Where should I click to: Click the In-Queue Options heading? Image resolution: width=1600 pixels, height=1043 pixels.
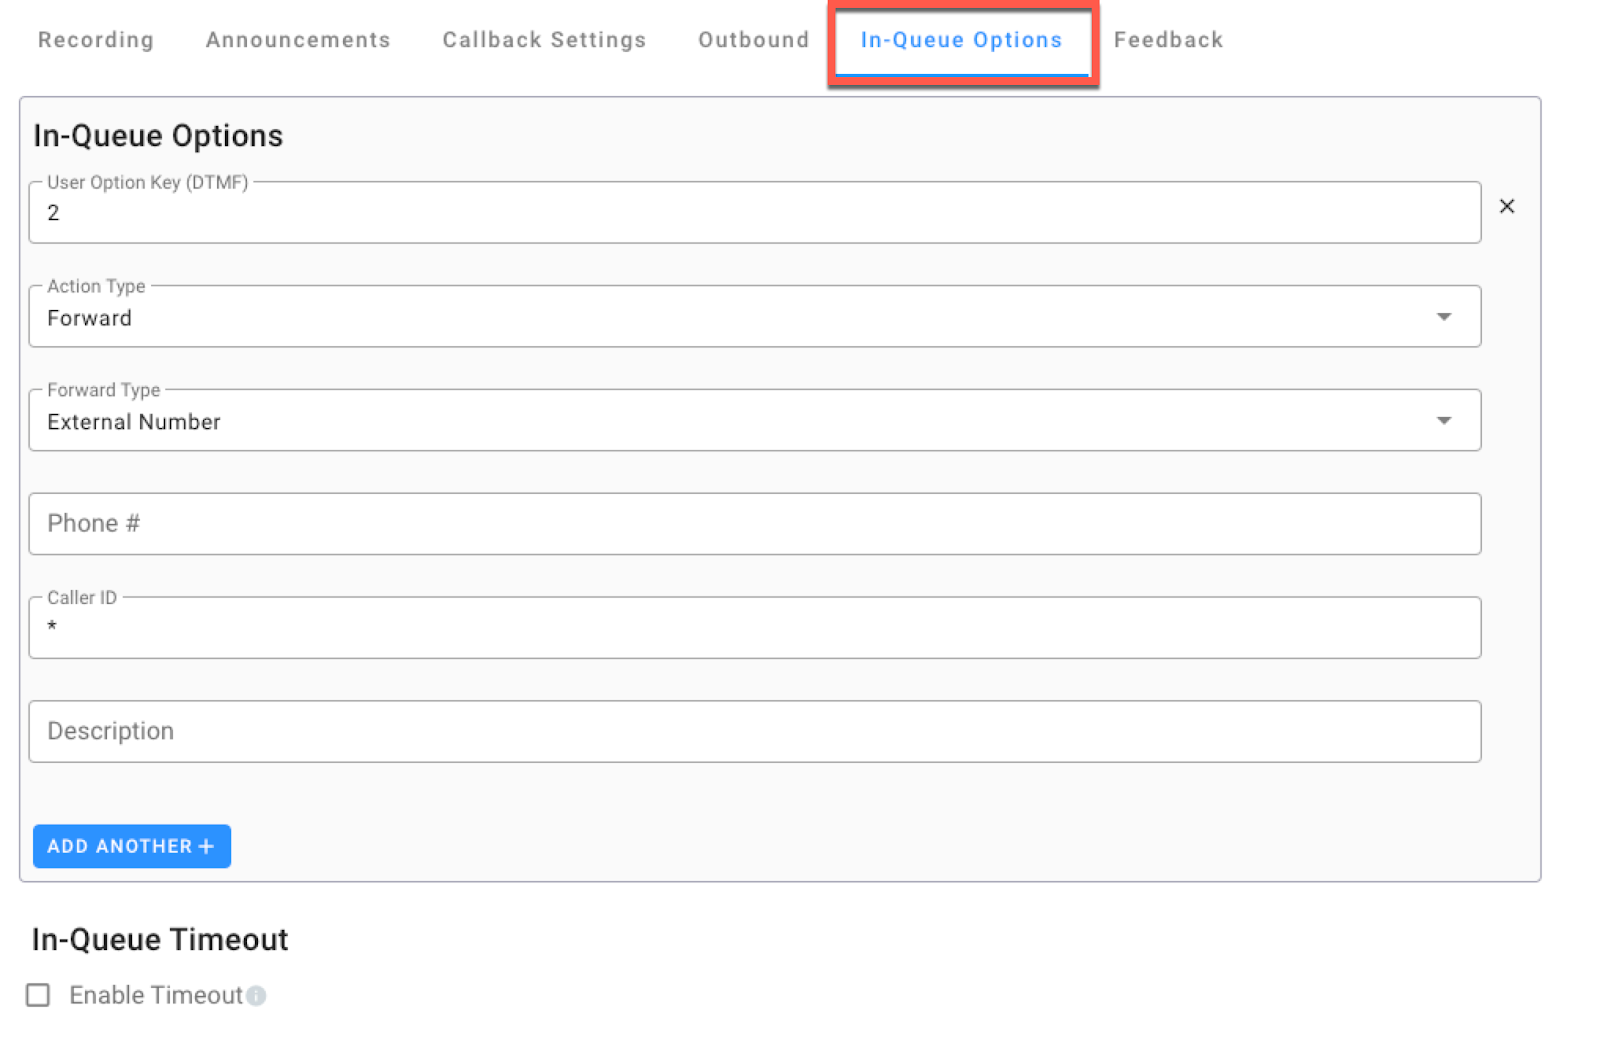[x=158, y=136]
